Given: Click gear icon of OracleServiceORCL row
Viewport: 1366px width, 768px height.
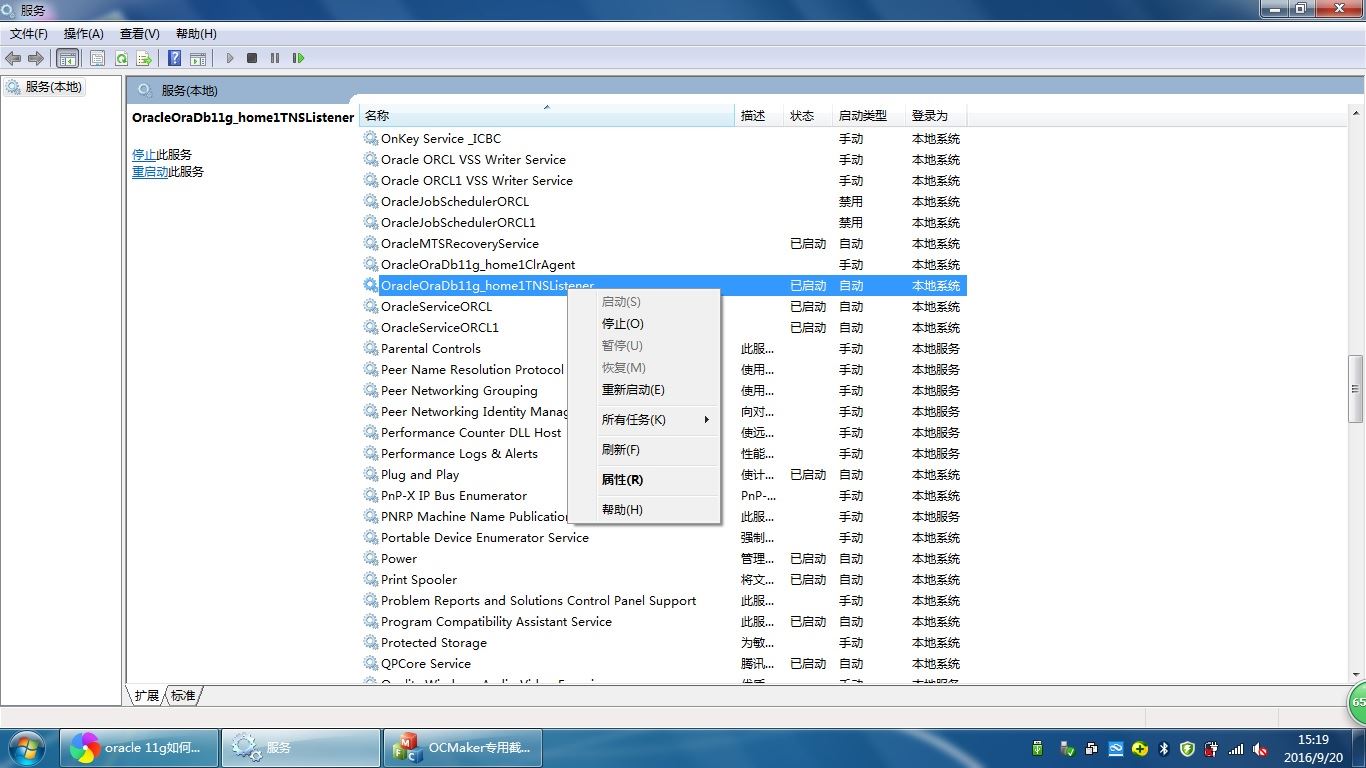Looking at the screenshot, I should point(371,307).
